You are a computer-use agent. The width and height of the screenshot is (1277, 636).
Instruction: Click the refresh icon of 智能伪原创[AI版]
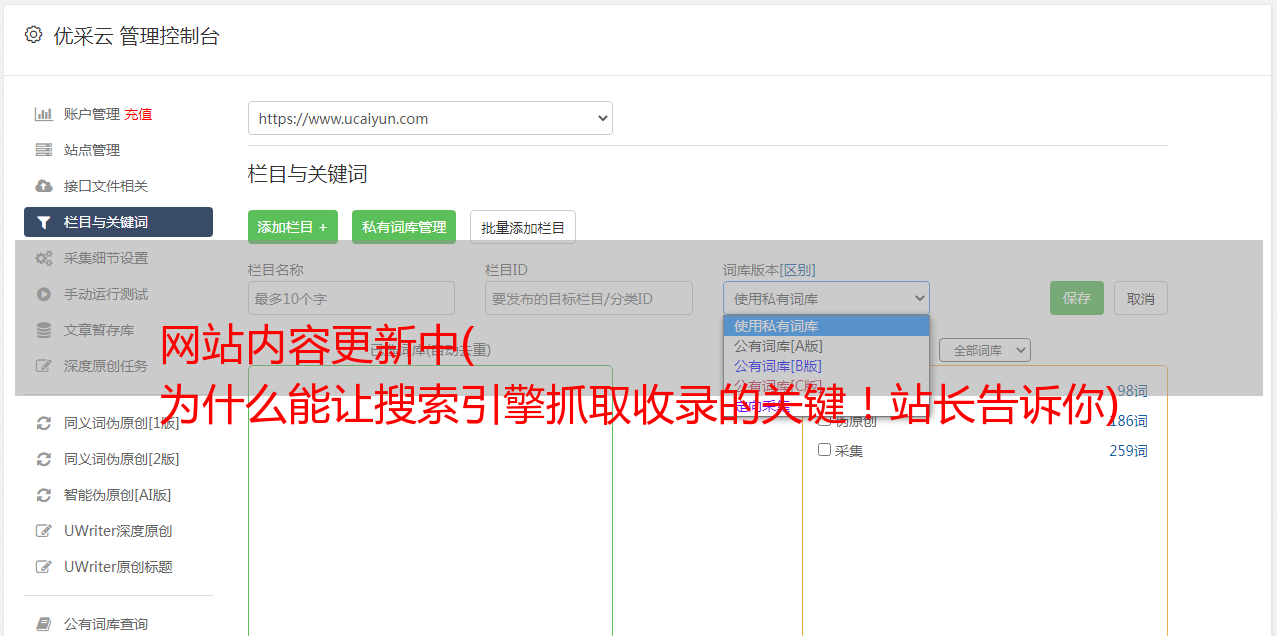(44, 495)
